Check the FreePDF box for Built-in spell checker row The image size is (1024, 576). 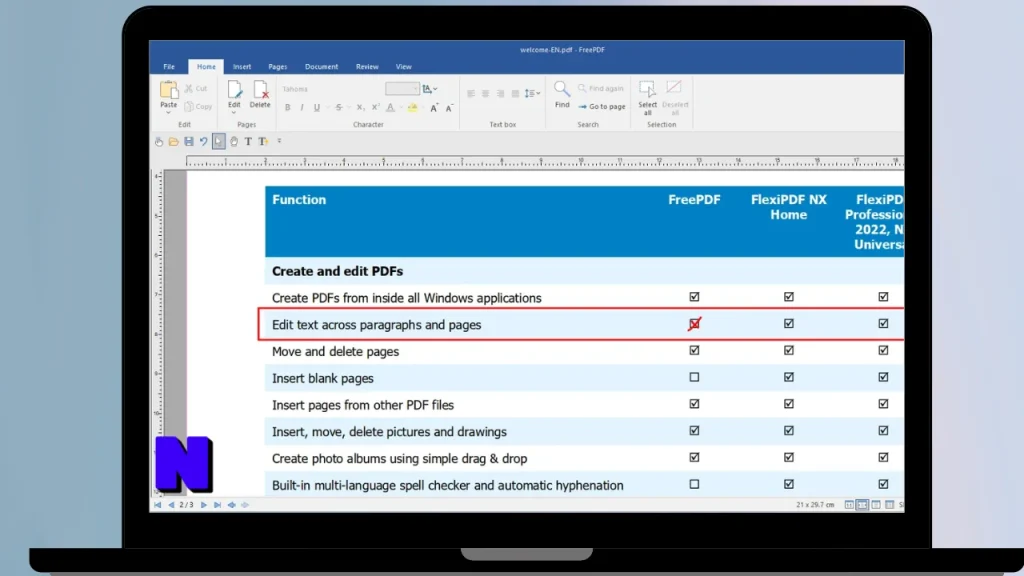(694, 485)
